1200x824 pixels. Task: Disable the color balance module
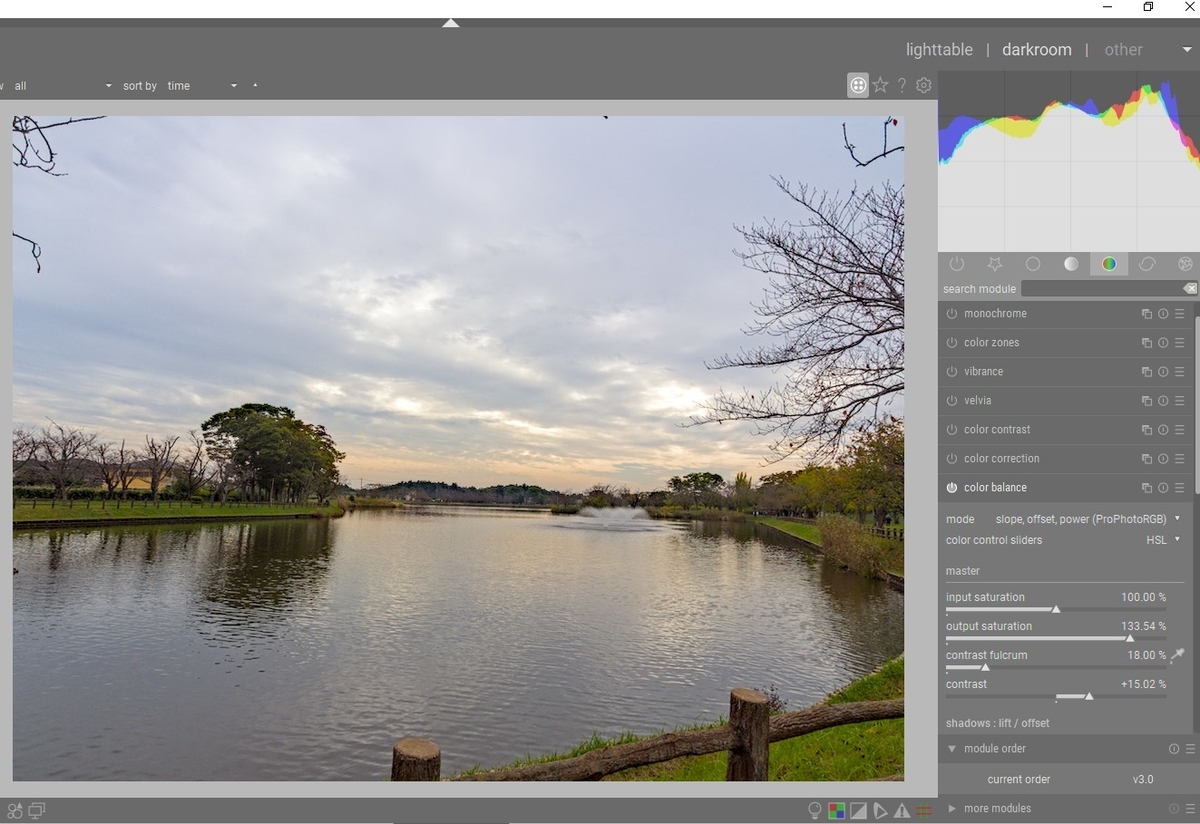click(952, 488)
